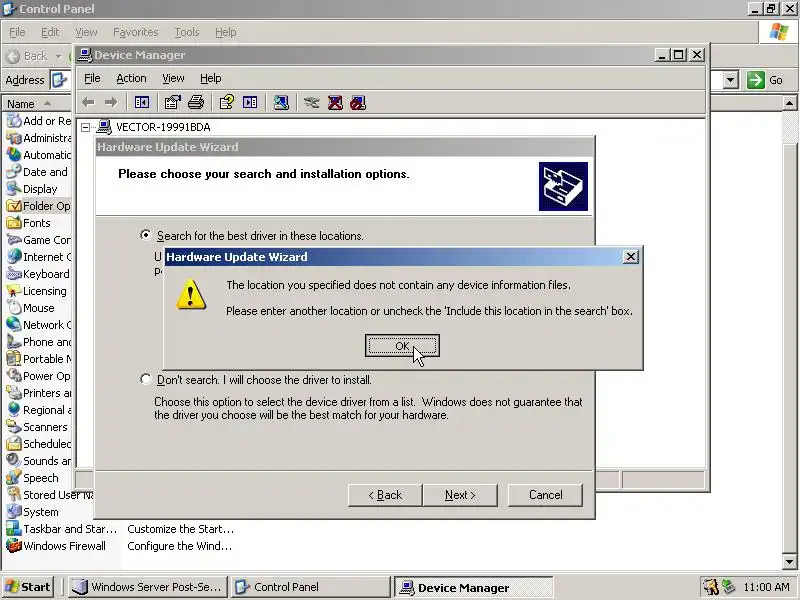Click the Uninstall device toolbar icon

click(335, 103)
